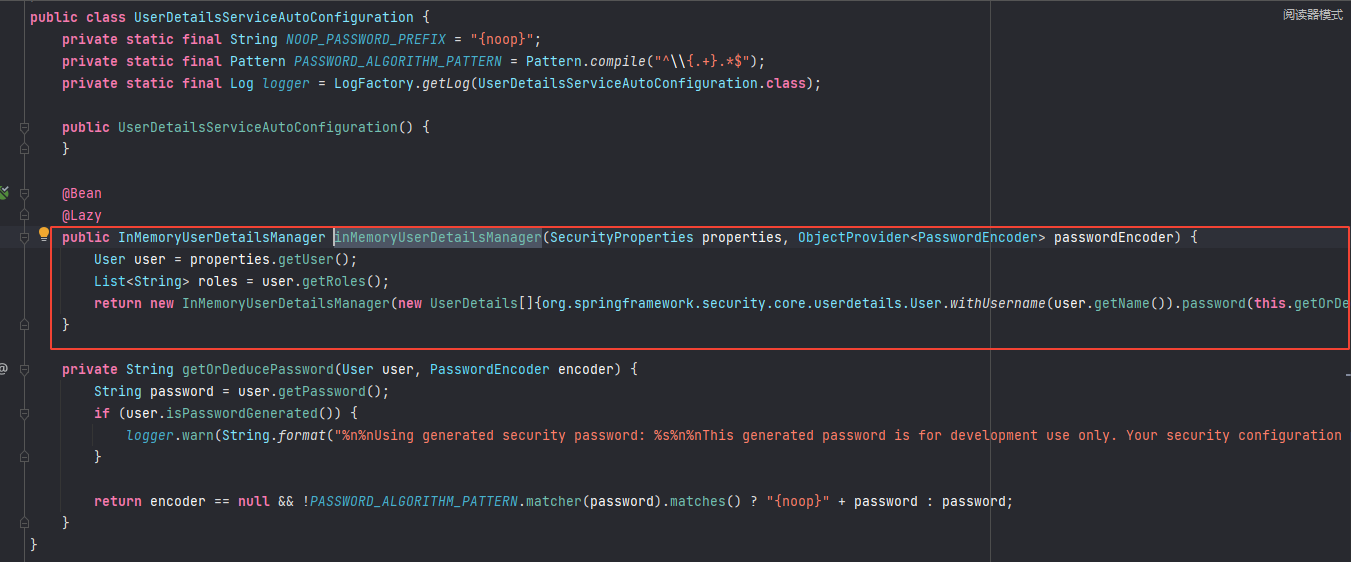This screenshot has height=562, width=1351.
Task: Collapse the getOrDeducePassword method fold marker
Action: [24, 369]
